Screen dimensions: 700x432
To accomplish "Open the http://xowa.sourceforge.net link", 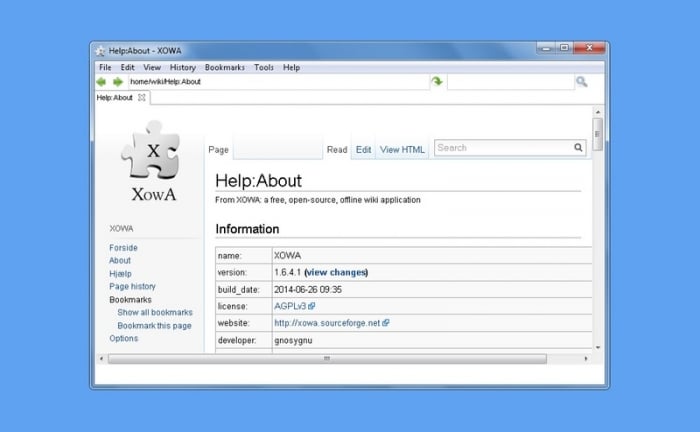I will click(x=327, y=323).
